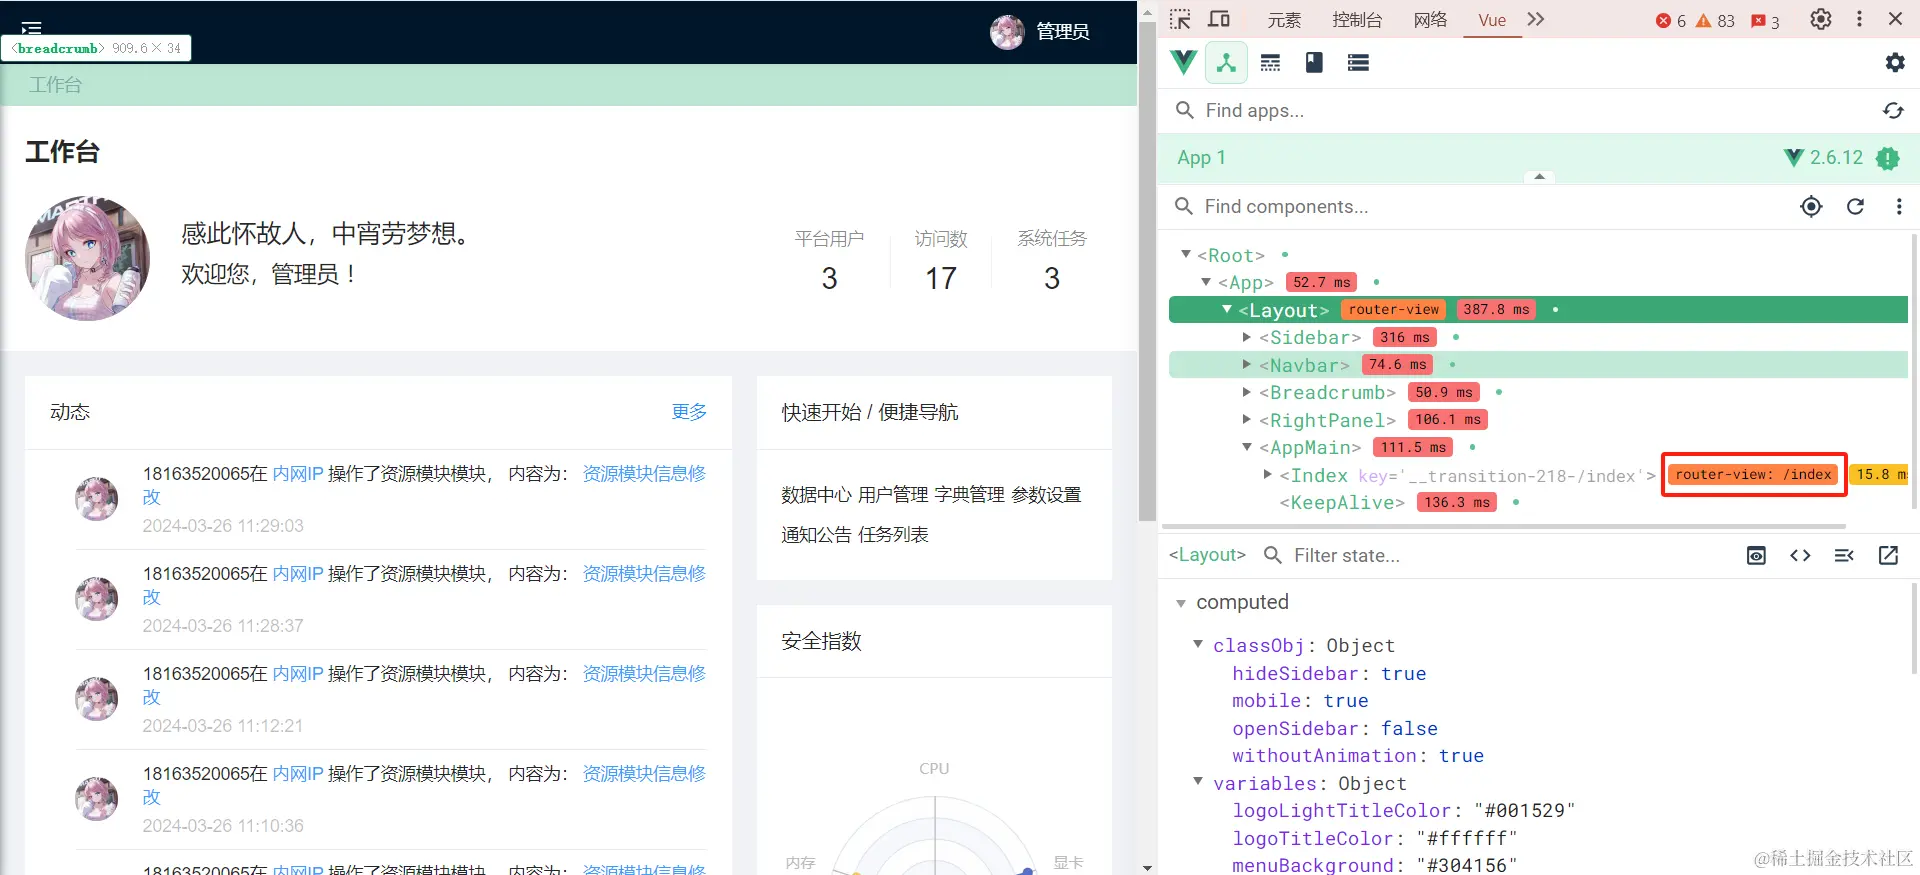
Task: Focus the Find apps search field
Action: [x=1520, y=111]
